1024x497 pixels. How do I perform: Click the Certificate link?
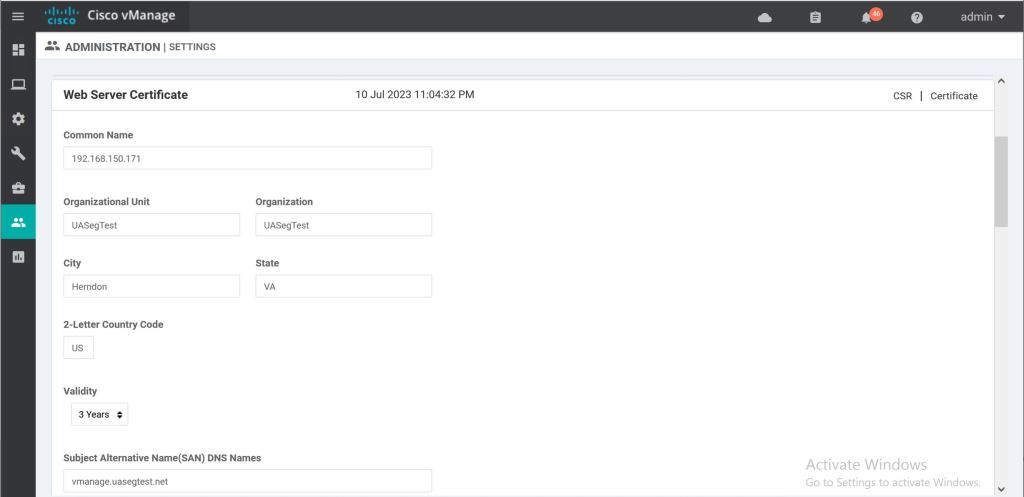point(954,96)
